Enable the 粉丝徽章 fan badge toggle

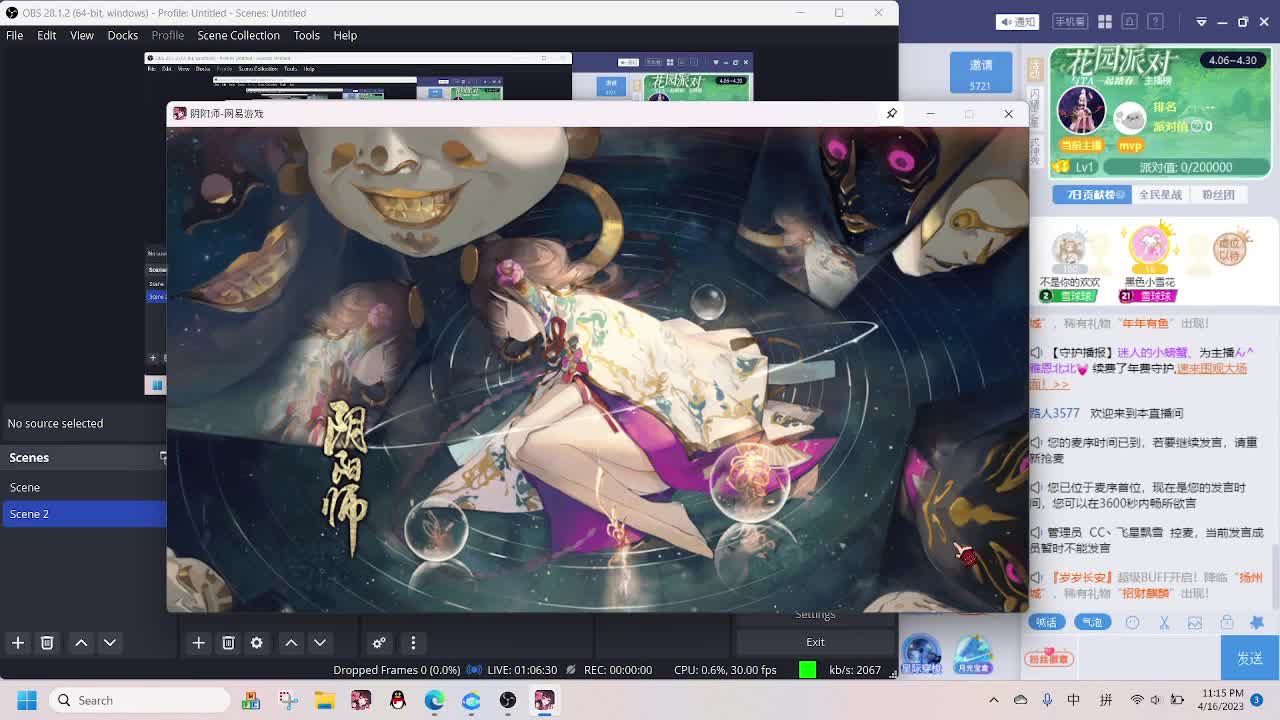[x=1048, y=657]
